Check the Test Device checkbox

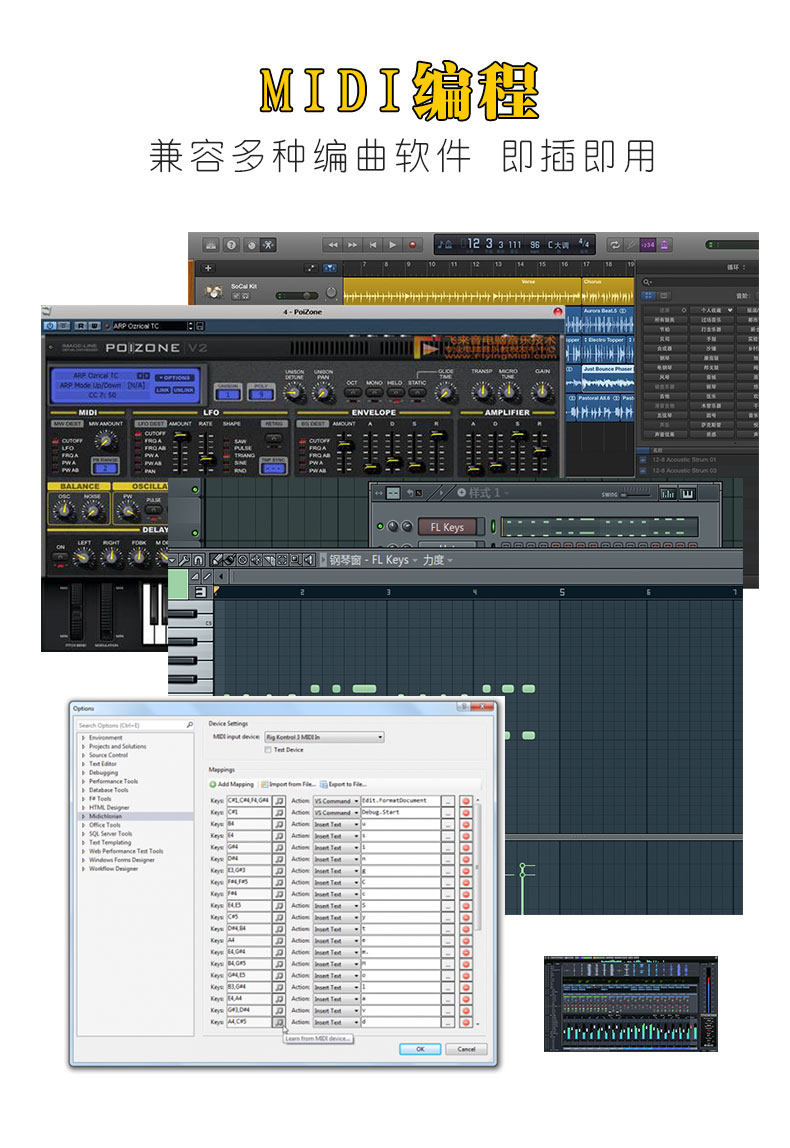[268, 750]
